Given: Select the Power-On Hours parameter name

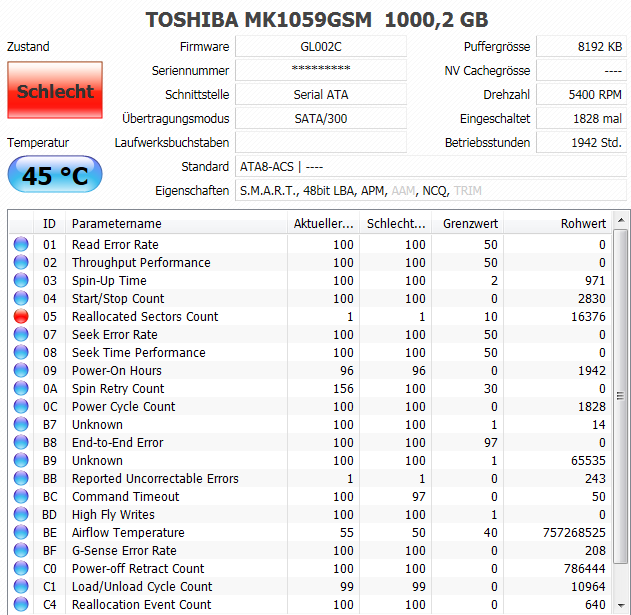Looking at the screenshot, I should click(117, 370).
